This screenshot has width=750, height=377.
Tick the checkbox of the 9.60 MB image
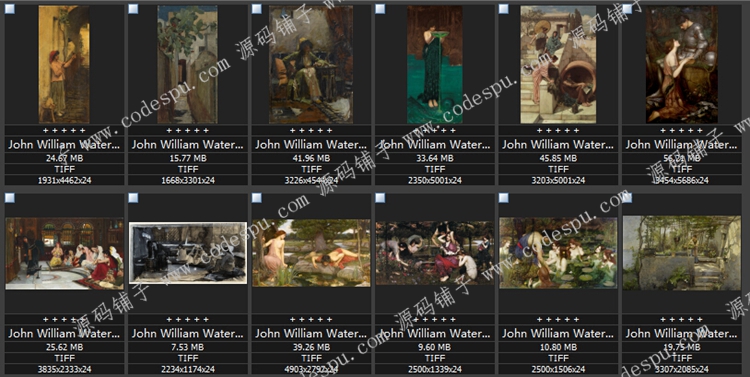380,198
